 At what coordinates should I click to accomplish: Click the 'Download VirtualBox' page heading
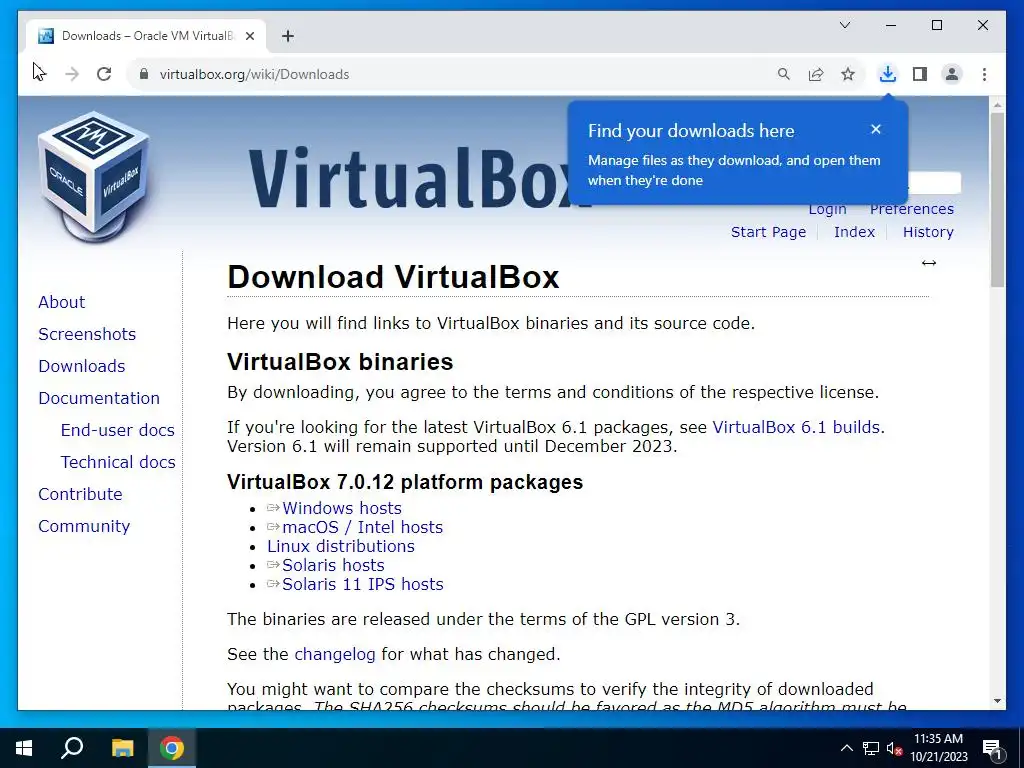pyautogui.click(x=393, y=277)
